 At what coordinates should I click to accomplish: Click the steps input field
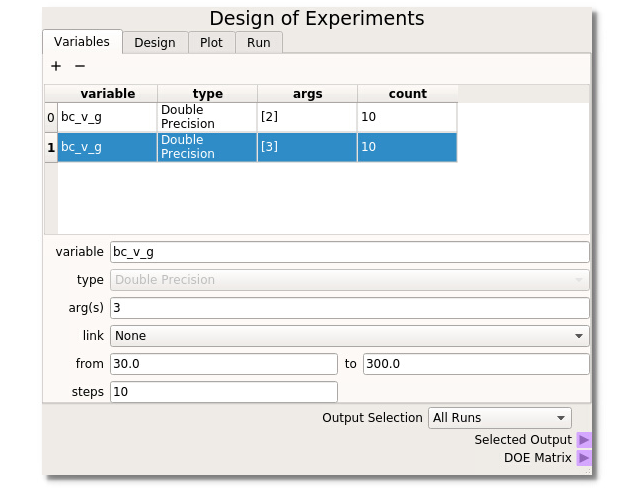tap(224, 392)
